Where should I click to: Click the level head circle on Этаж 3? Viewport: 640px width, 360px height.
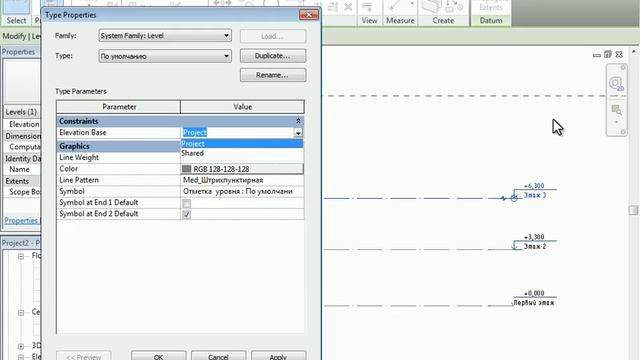click(514, 198)
